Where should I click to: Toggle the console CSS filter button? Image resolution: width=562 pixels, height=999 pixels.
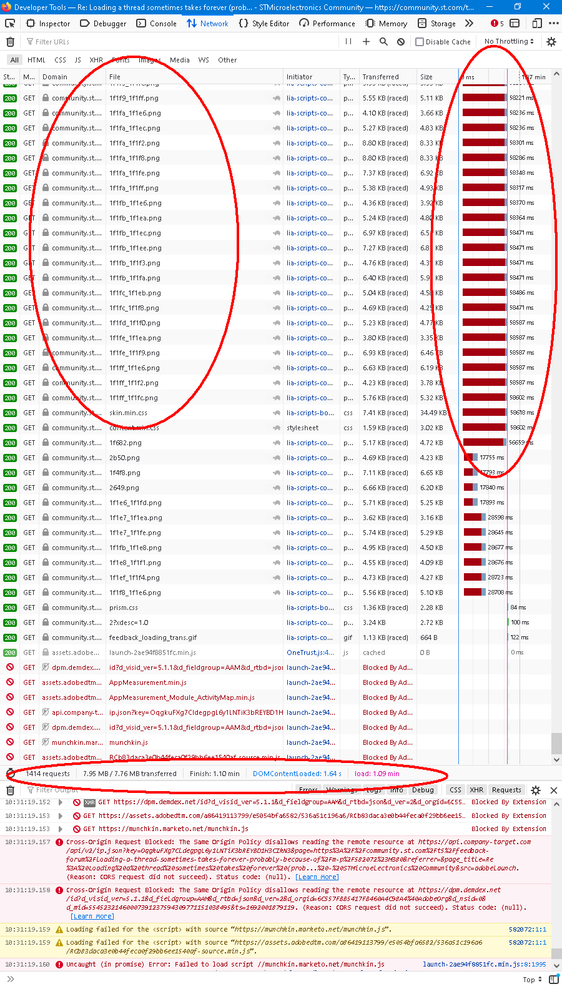(x=455, y=790)
